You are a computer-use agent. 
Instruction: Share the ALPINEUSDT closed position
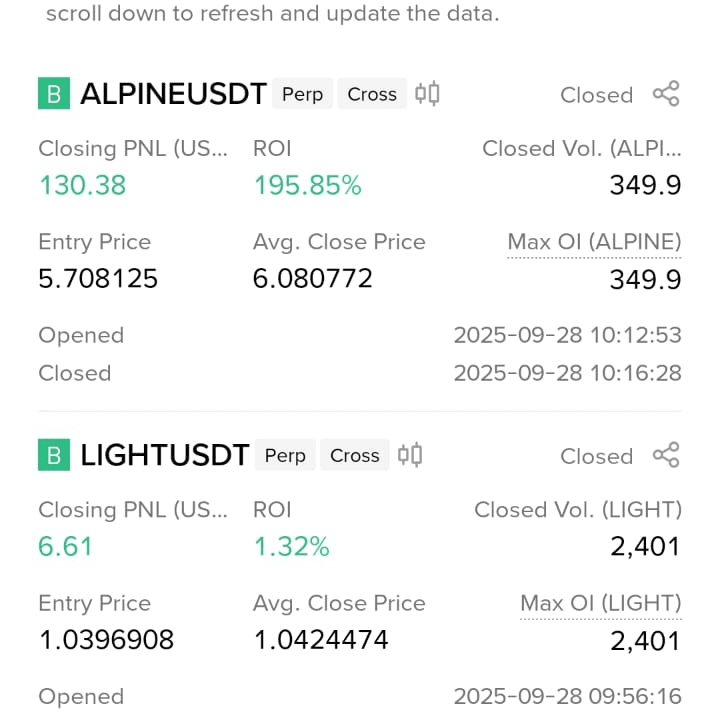(666, 94)
